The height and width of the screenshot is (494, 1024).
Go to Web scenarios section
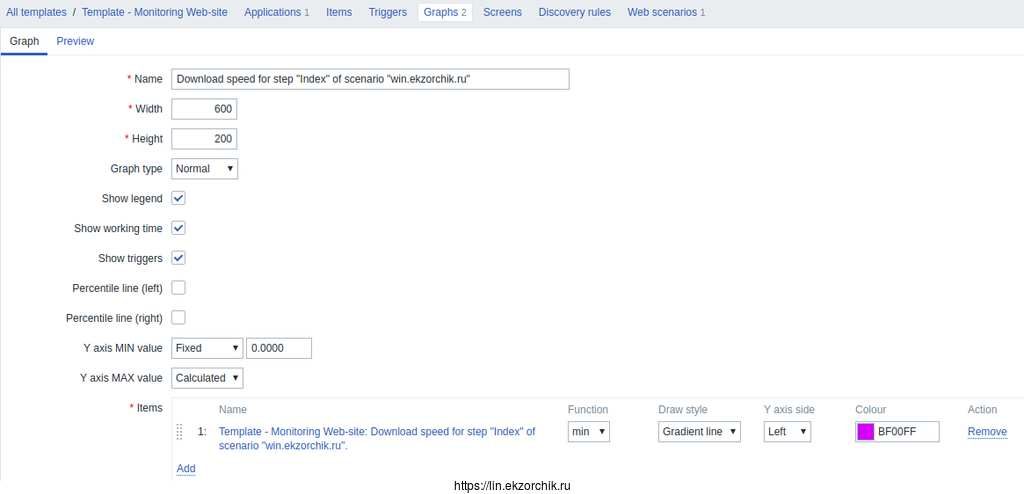click(666, 12)
